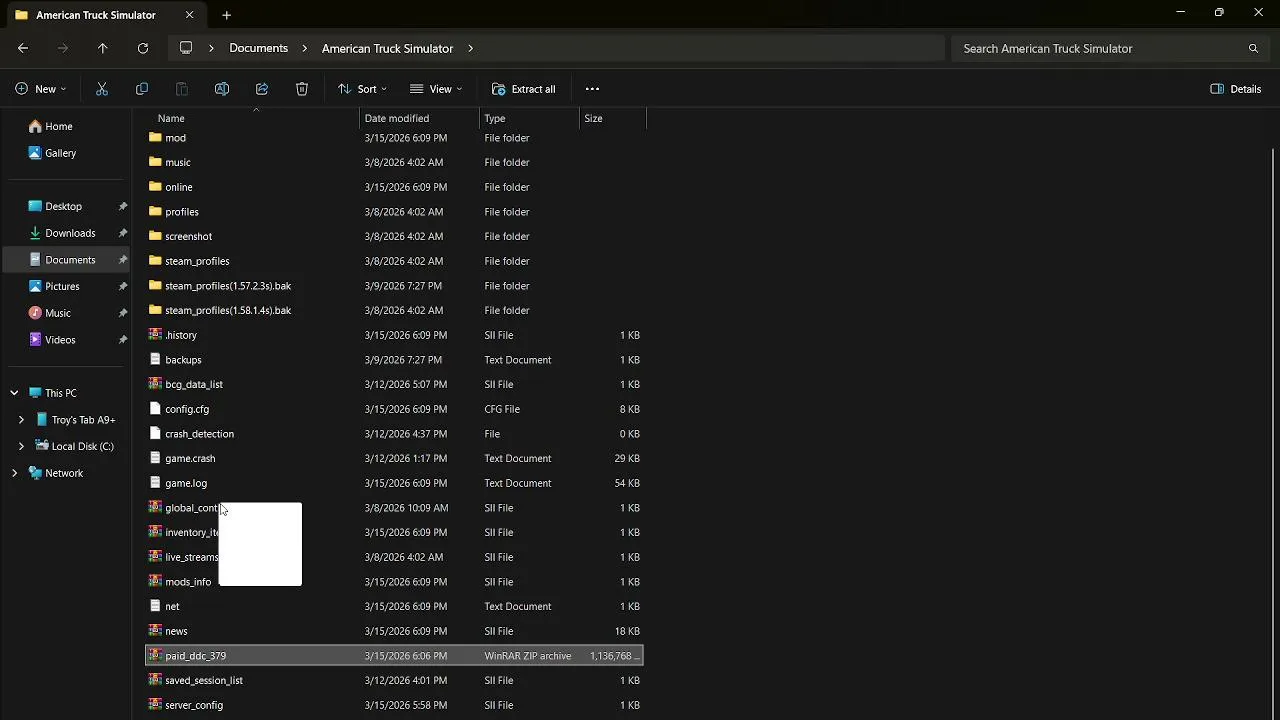The height and width of the screenshot is (720, 1280).
Task: Expand Troy's Tab A9+ node
Action: tap(21, 420)
